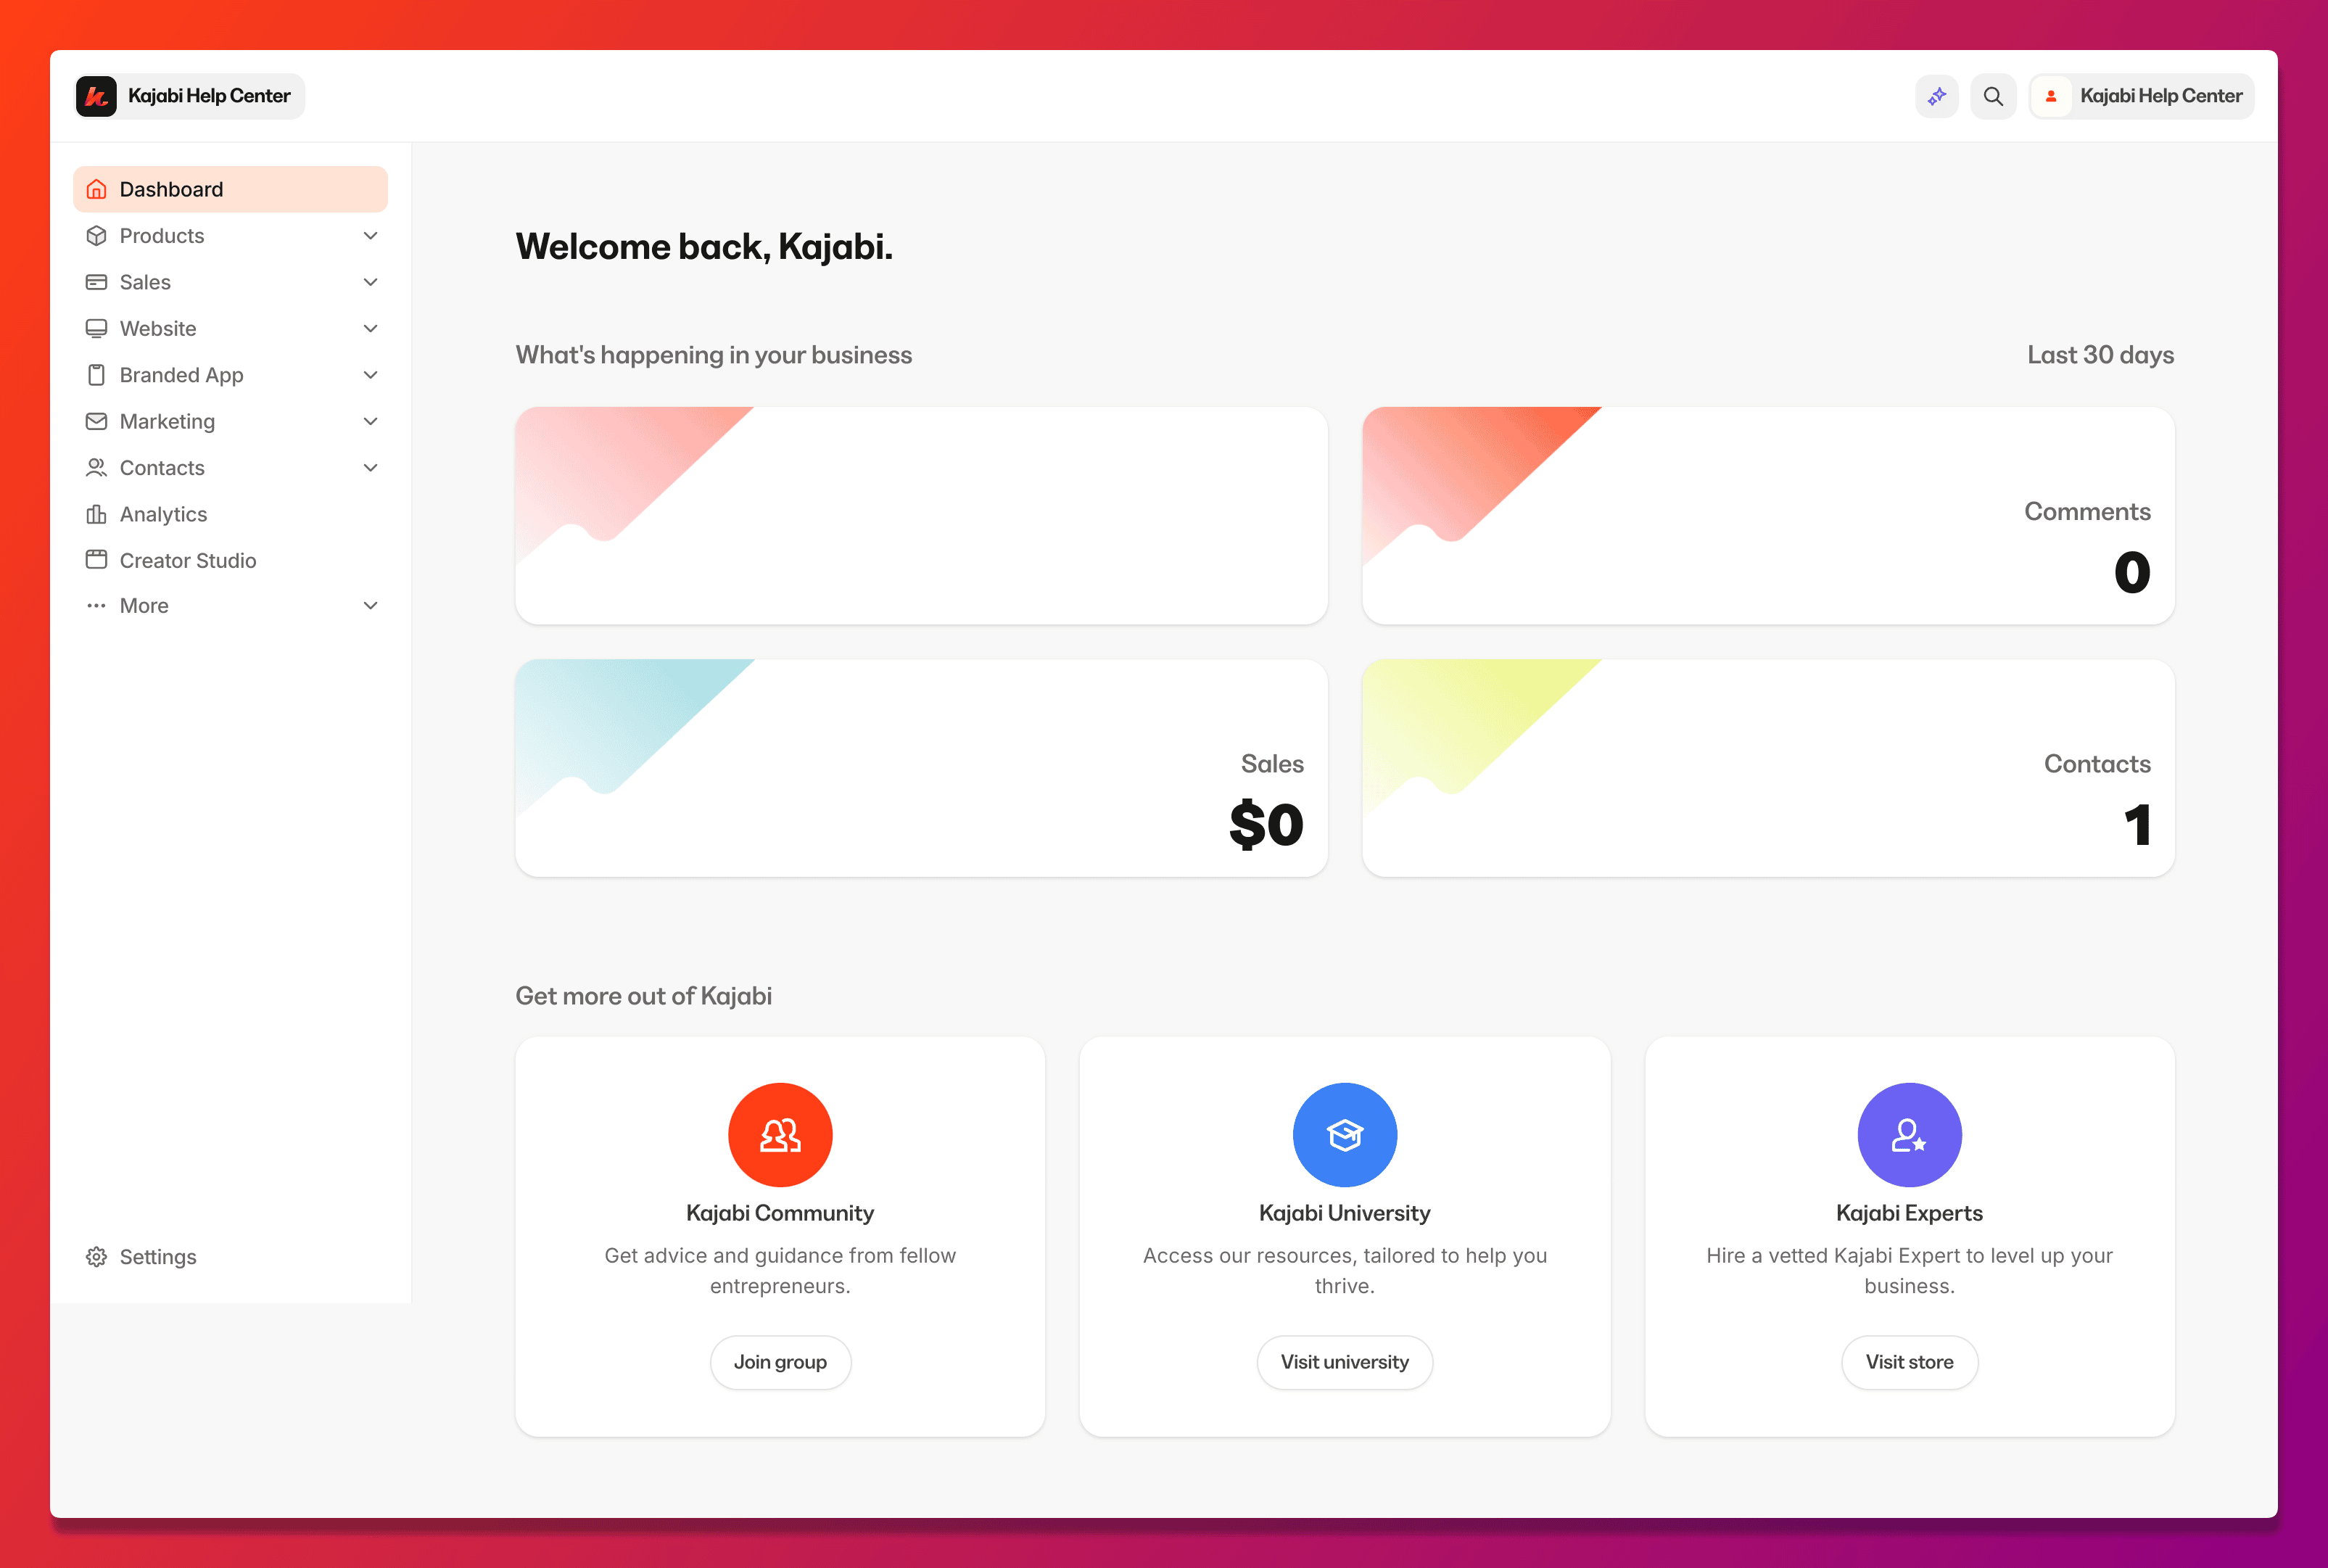Click the Visit store button

tap(1908, 1362)
